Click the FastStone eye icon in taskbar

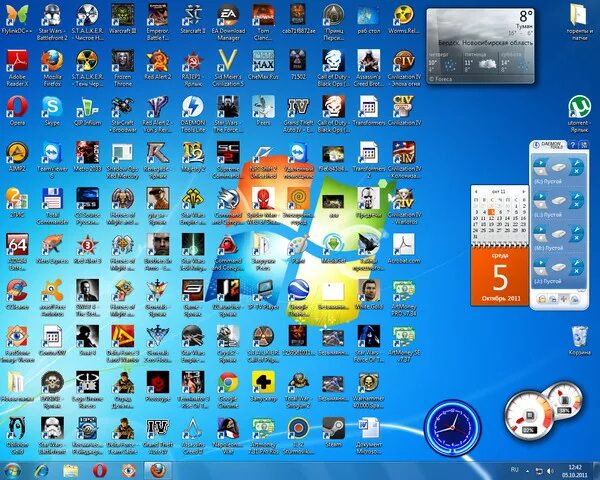click(x=129, y=470)
